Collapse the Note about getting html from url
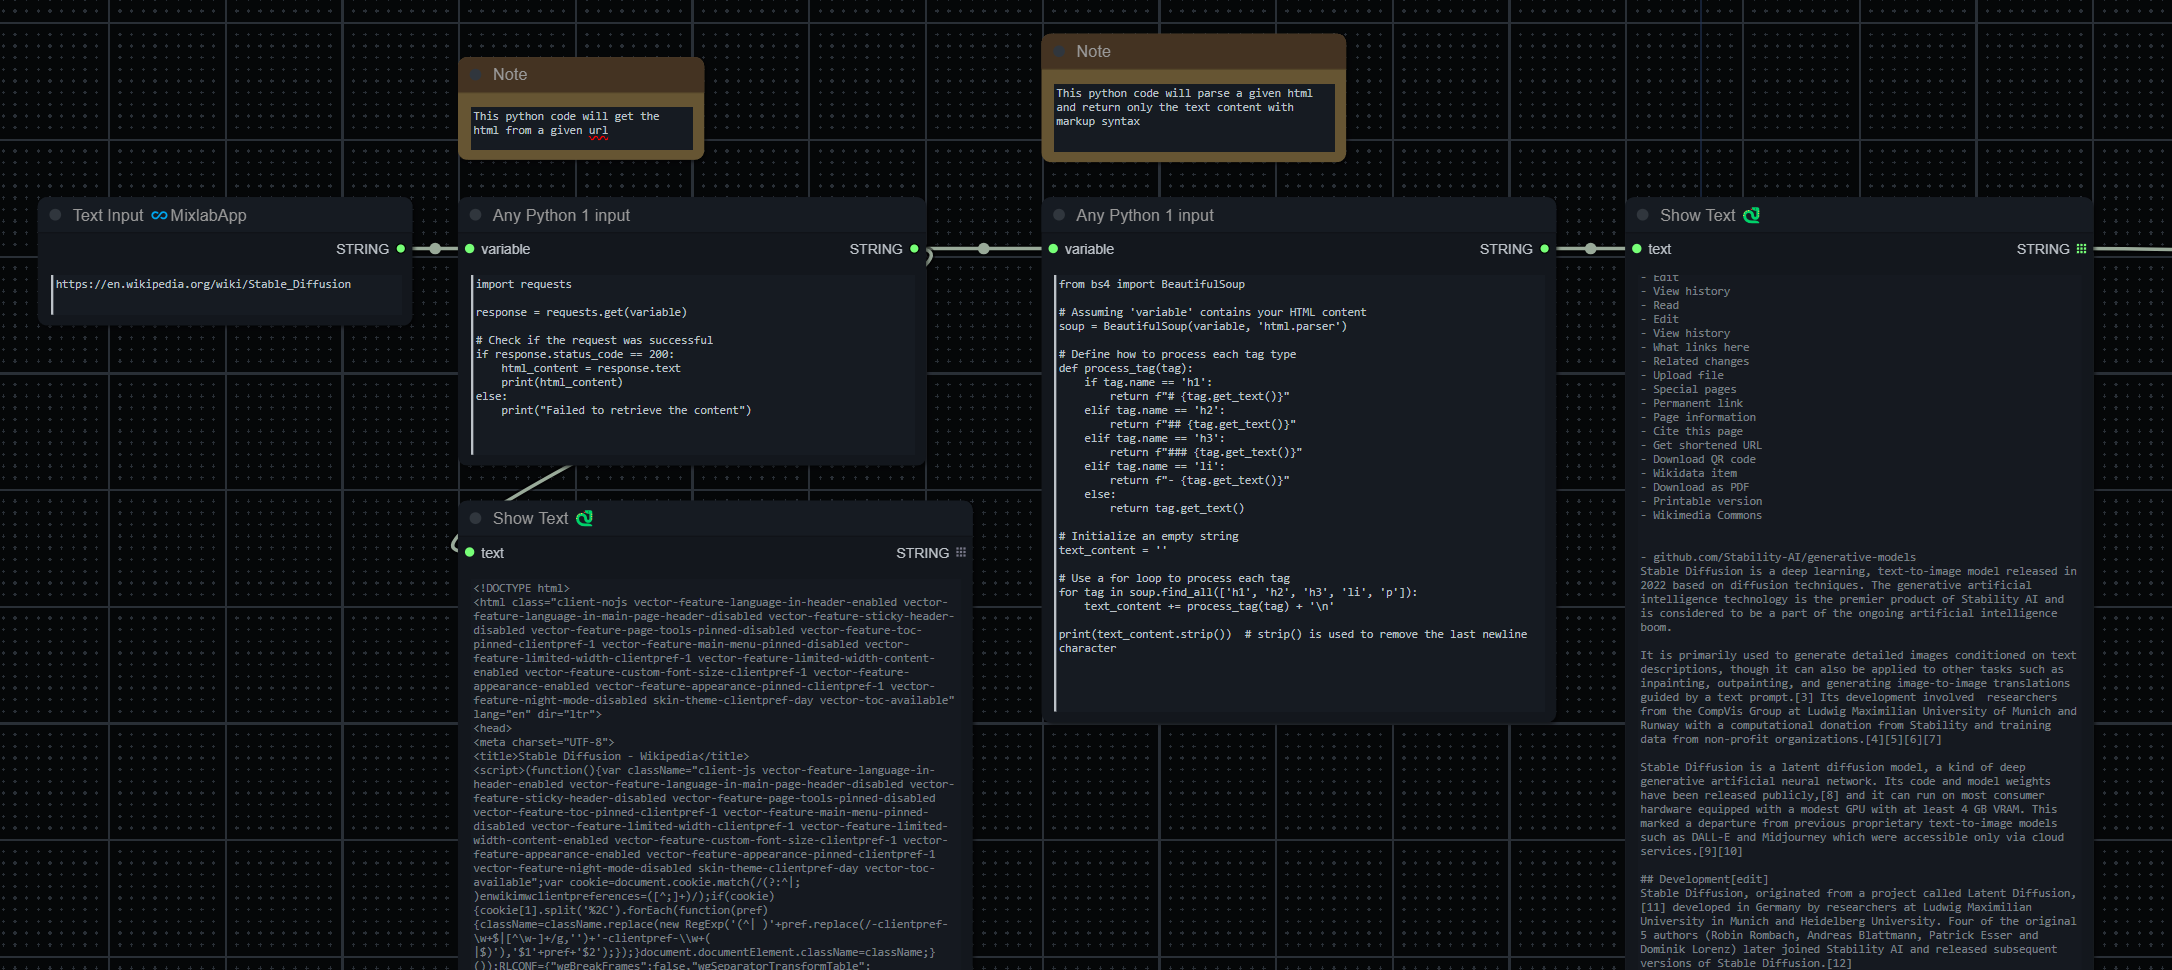2172x970 pixels. [475, 74]
